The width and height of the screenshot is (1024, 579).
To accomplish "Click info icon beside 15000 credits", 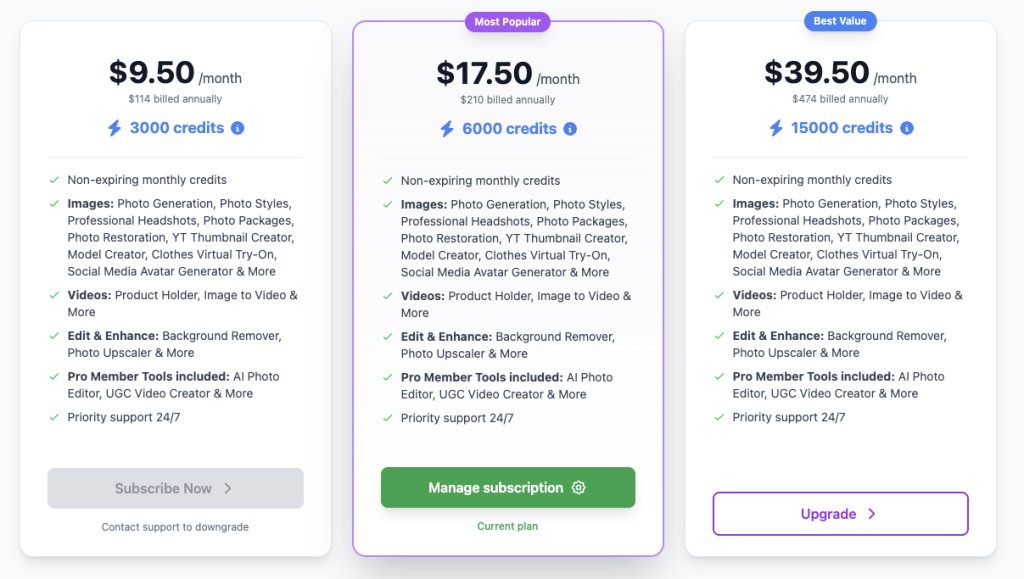I will (x=907, y=128).
